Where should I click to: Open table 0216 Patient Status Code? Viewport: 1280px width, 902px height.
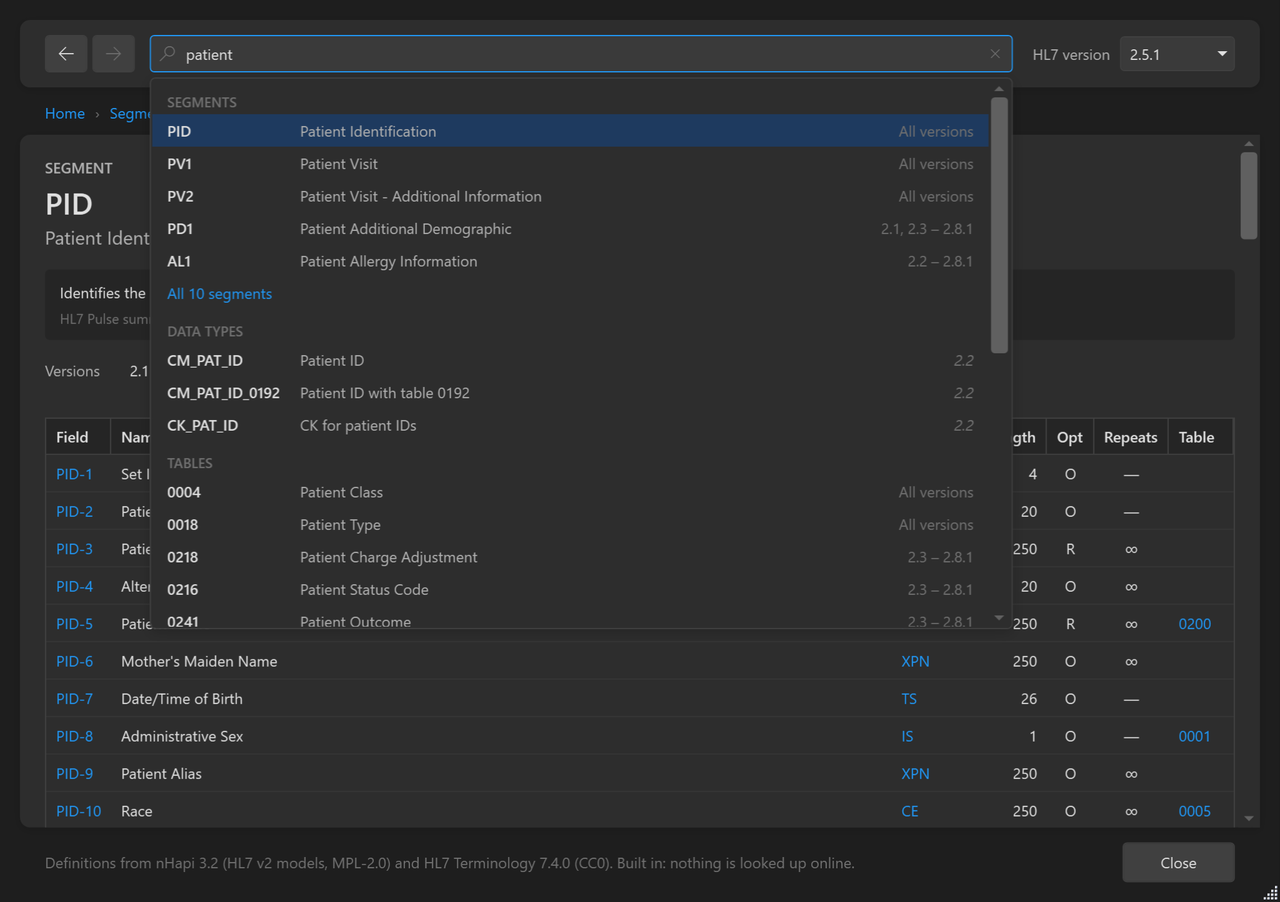570,590
